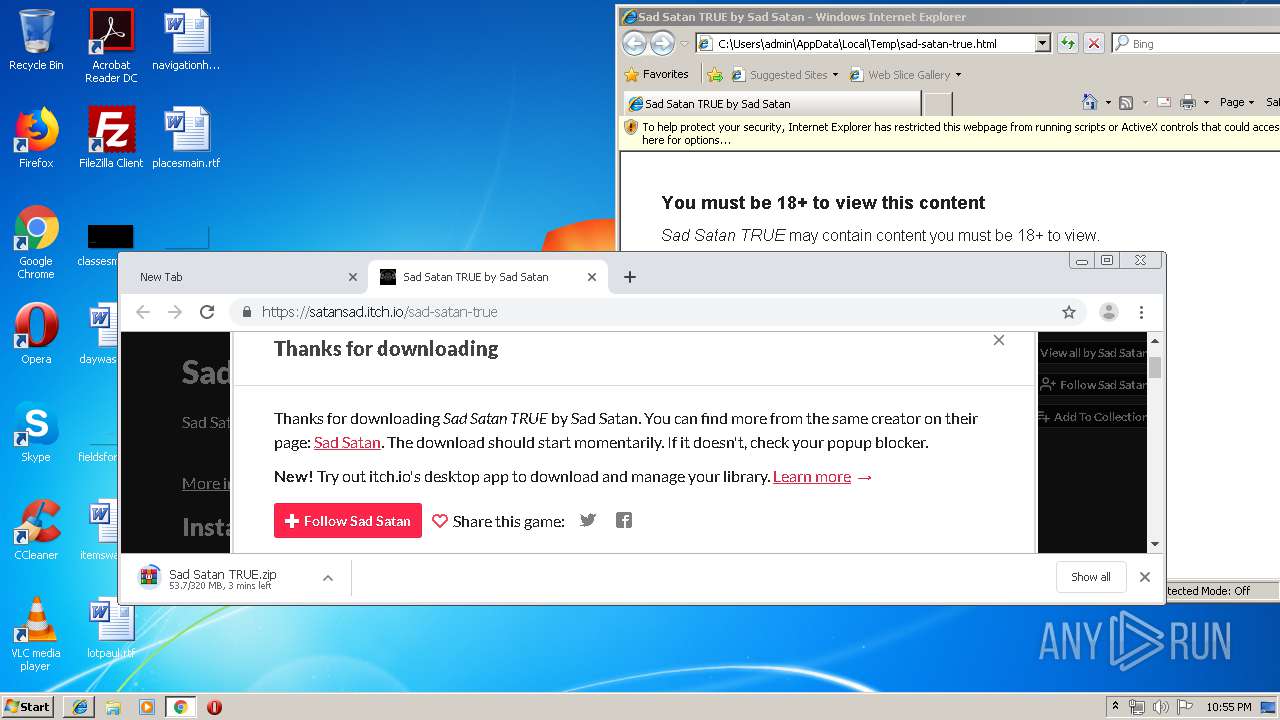Image resolution: width=1280 pixels, height=720 pixels.
Task: Expand Sad Satan TRUE.zip download options
Action: (x=327, y=578)
